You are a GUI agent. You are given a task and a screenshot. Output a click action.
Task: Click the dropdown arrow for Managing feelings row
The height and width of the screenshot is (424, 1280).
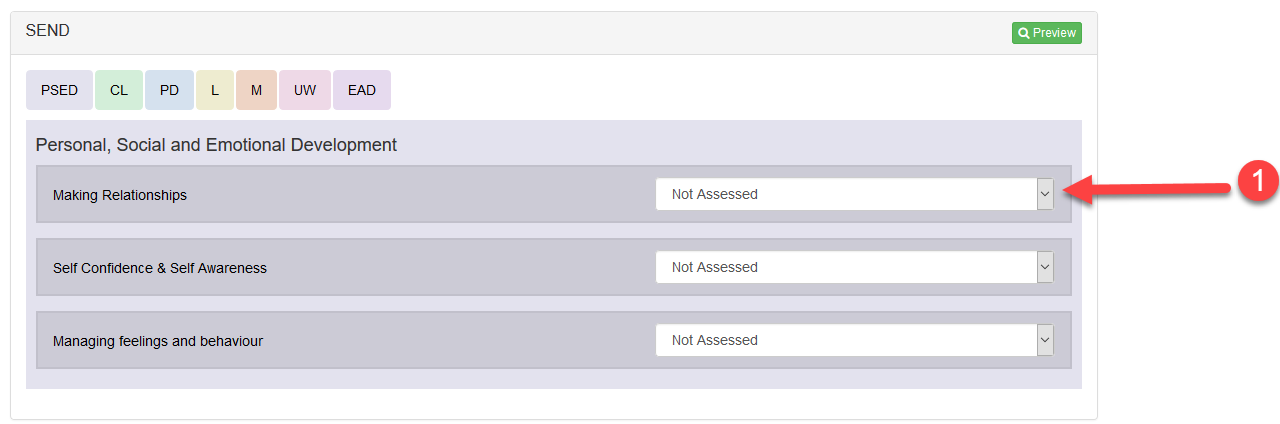point(1045,340)
